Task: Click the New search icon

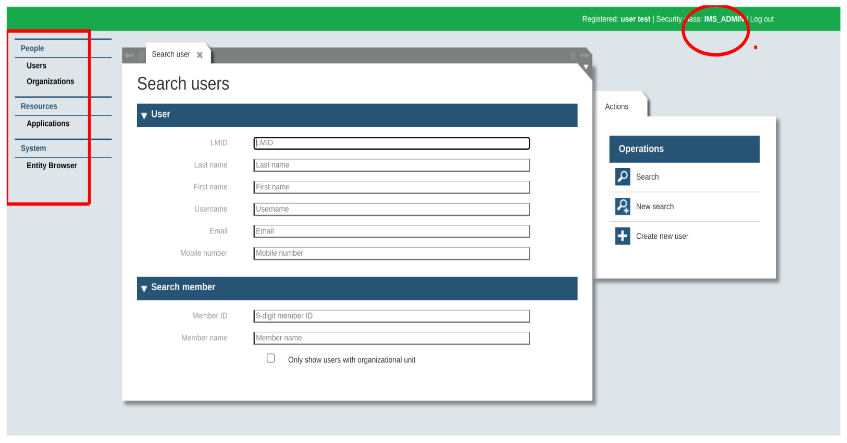Action: pos(622,206)
